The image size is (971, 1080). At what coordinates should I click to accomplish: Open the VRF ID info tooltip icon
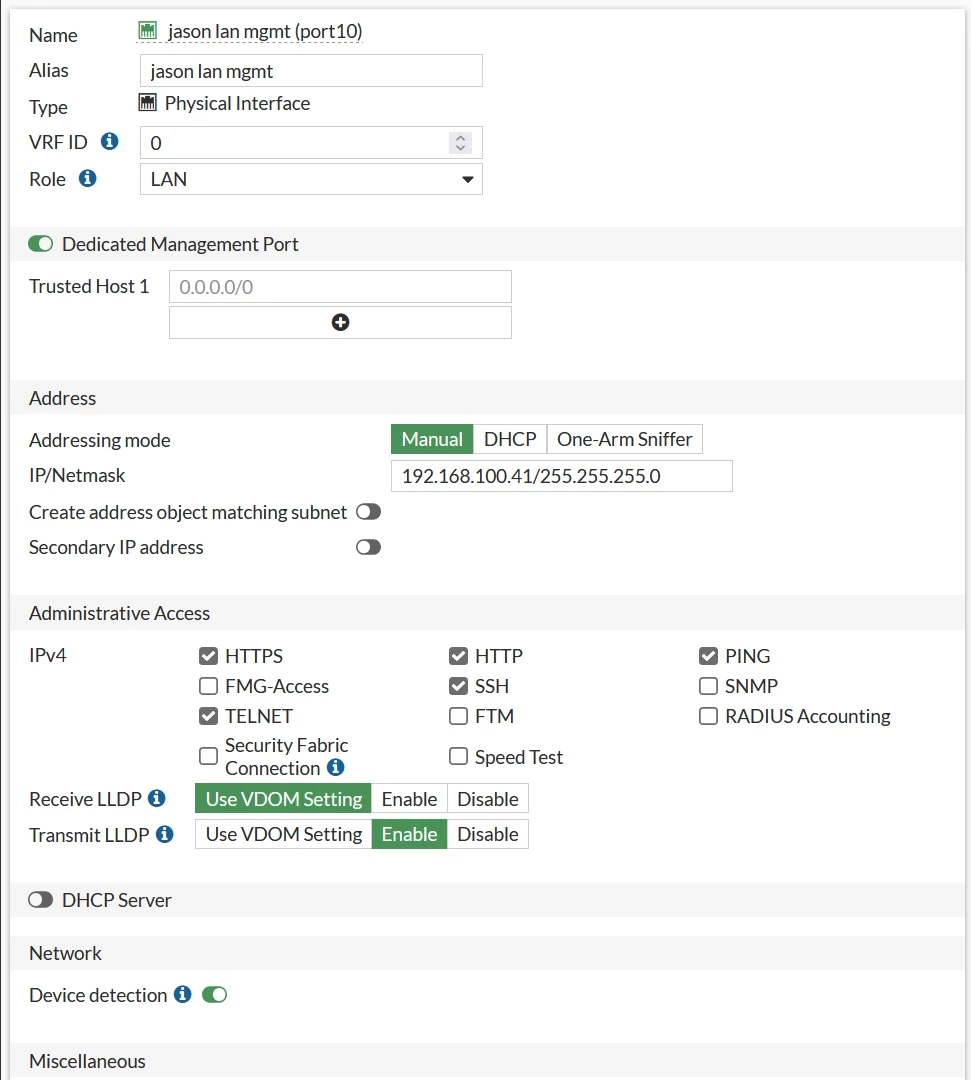click(x=109, y=141)
